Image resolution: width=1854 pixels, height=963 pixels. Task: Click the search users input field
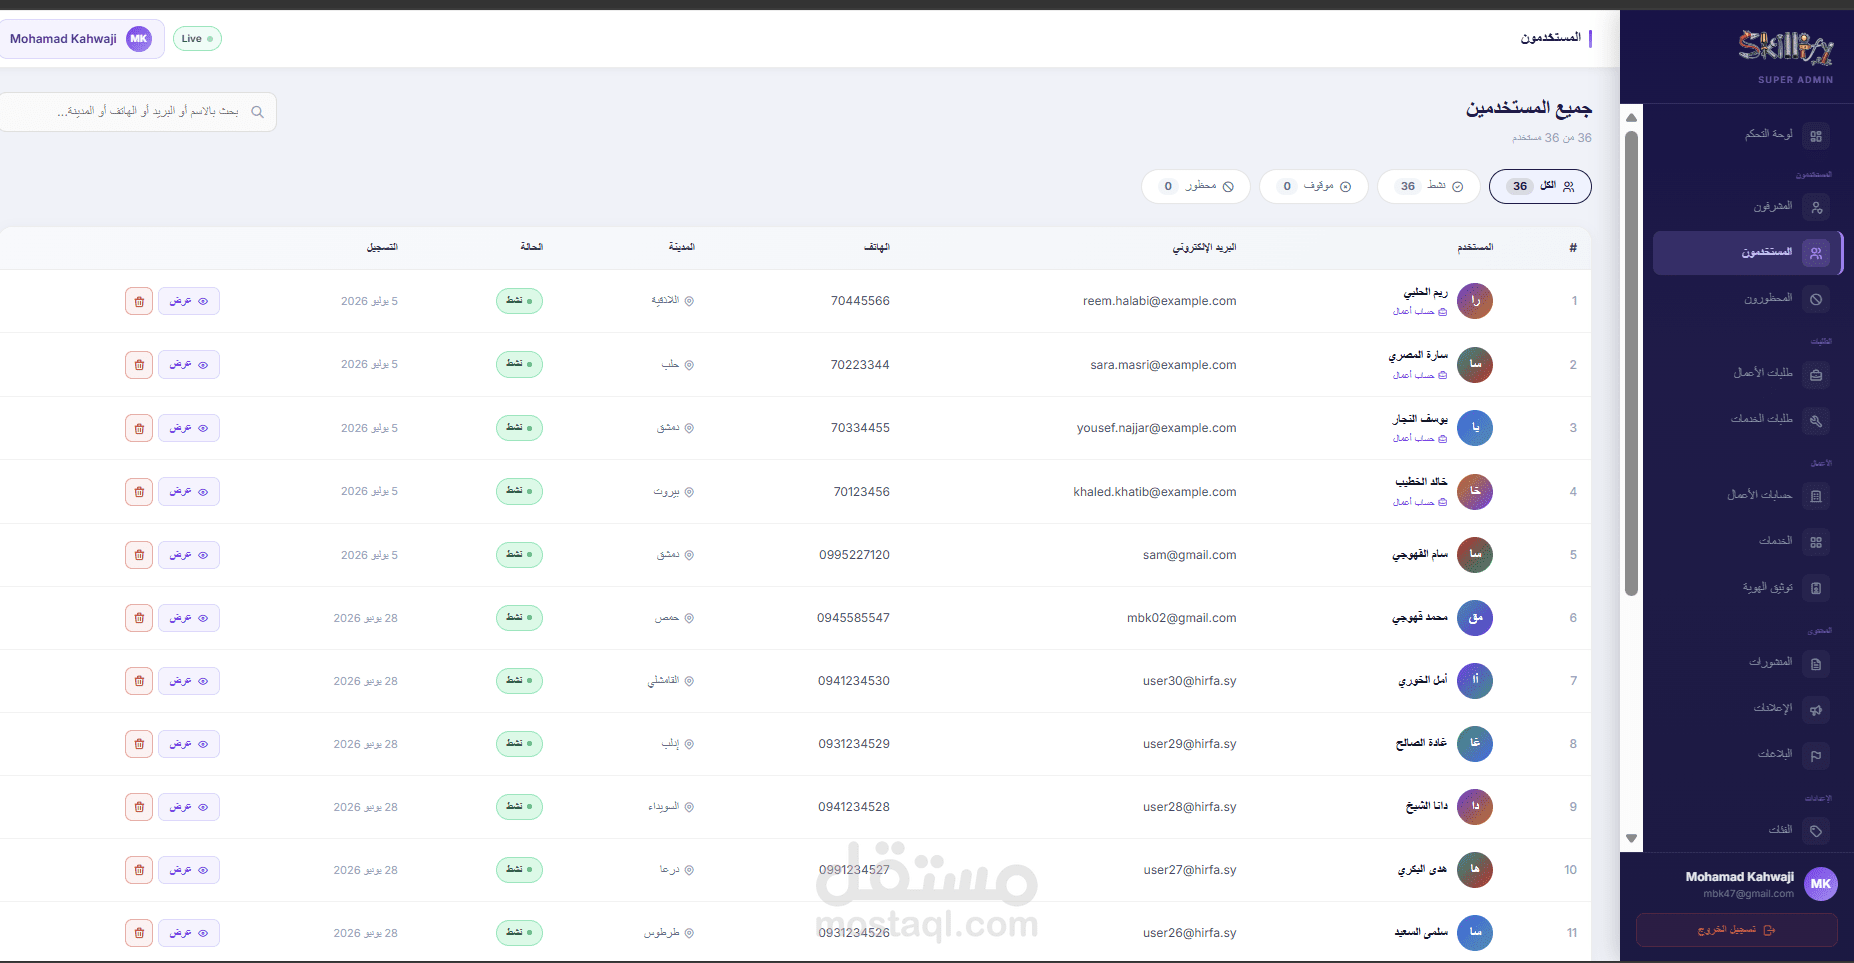138,112
